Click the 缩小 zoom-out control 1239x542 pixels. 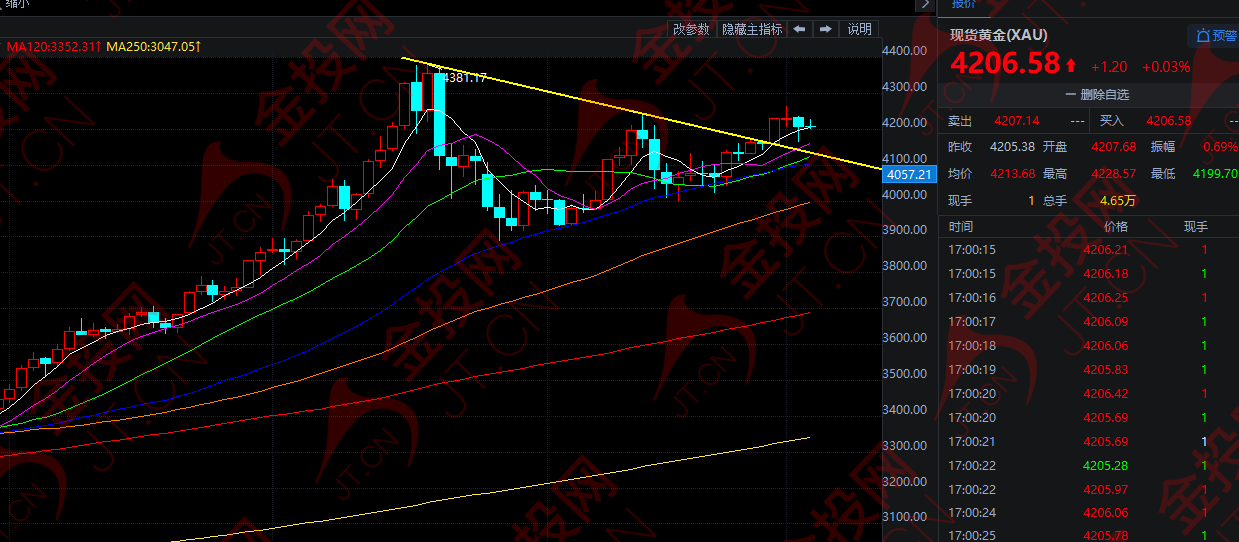18,3
